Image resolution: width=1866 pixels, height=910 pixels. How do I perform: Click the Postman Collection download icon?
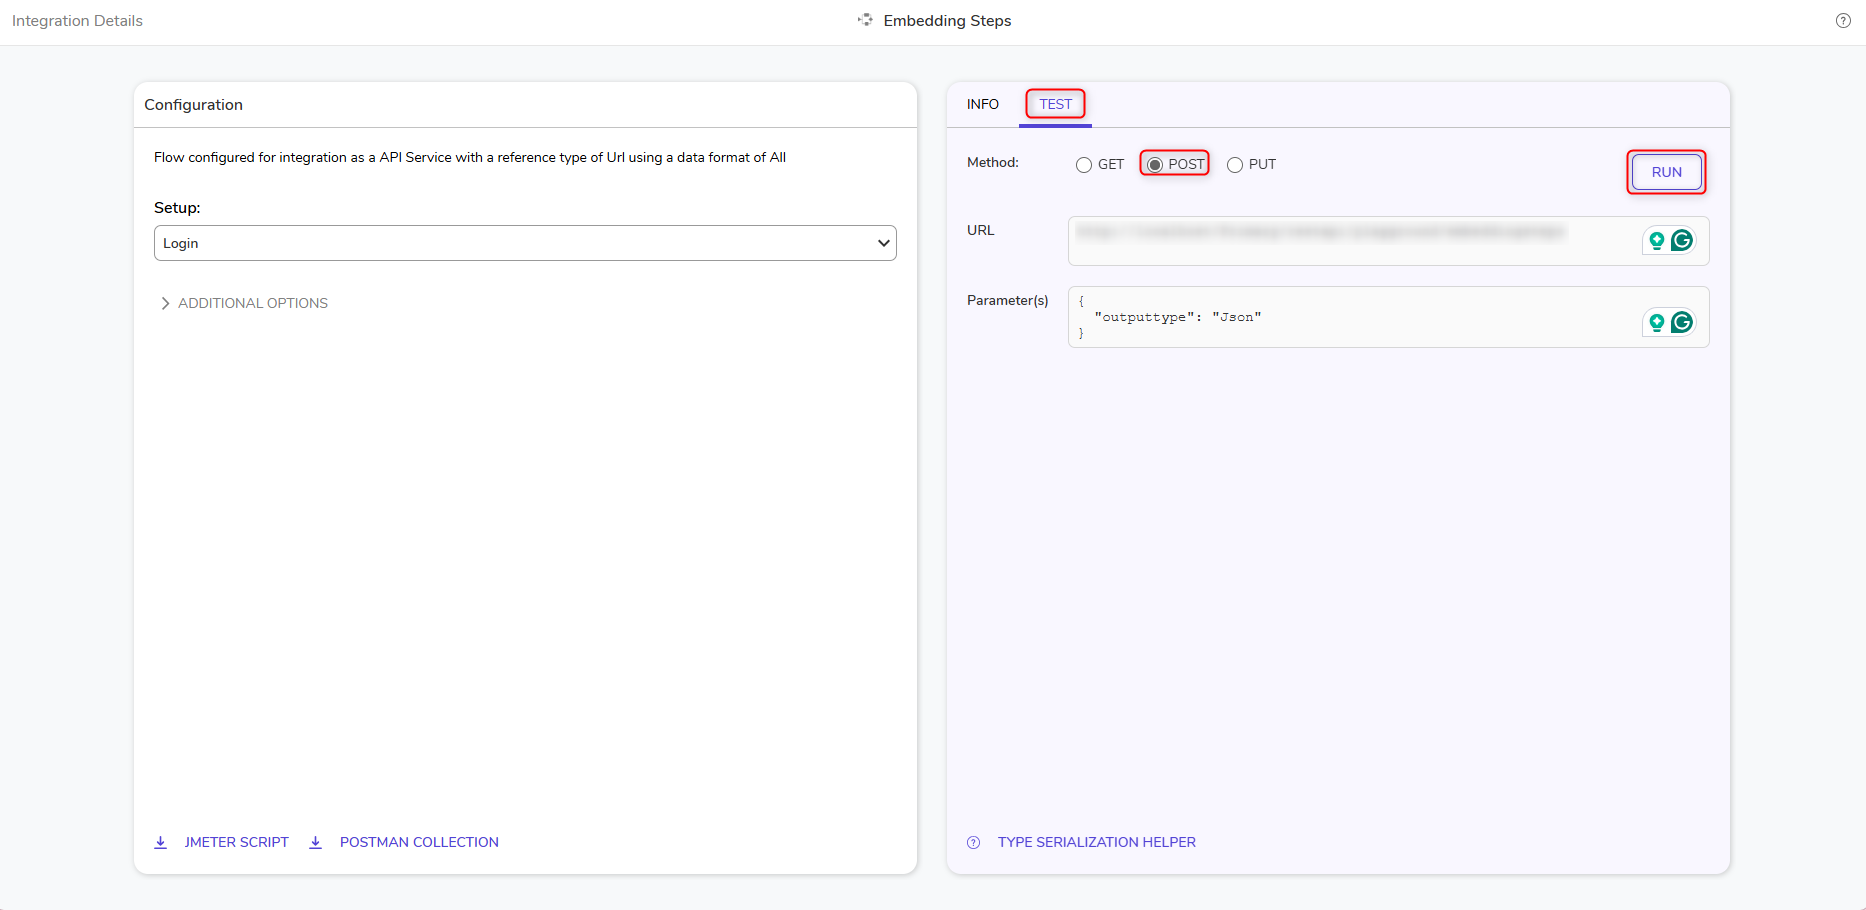(315, 842)
